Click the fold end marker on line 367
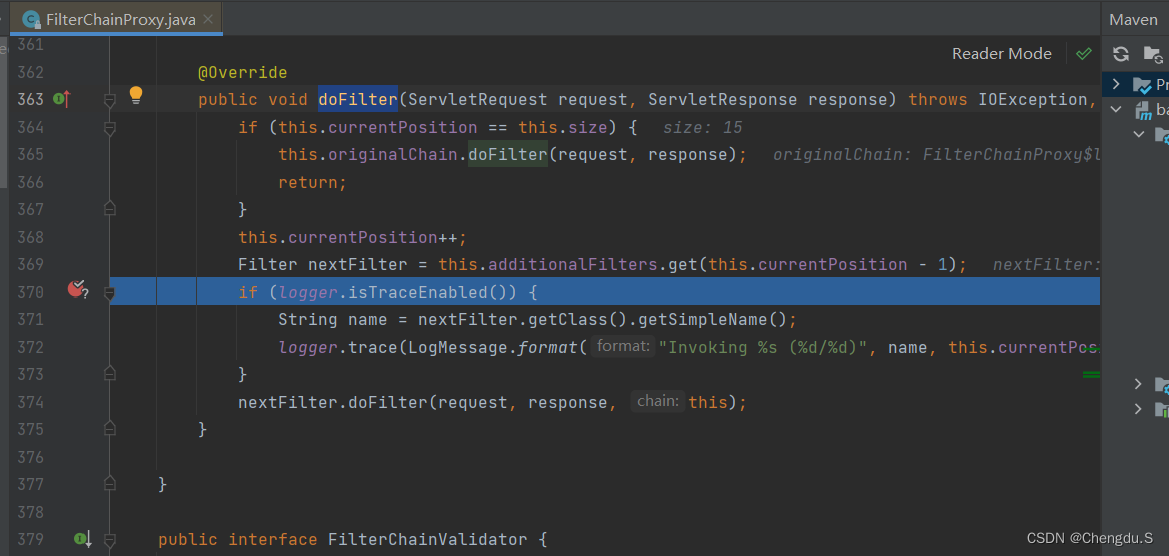This screenshot has height=556, width=1169. click(x=110, y=209)
